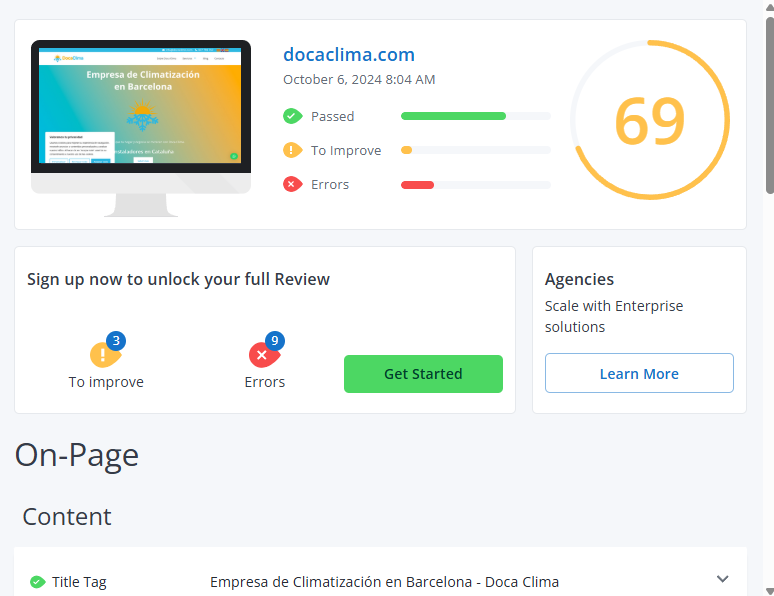Click the Empresa de Climatización title tag value
This screenshot has height=596, width=774.
pyautogui.click(x=384, y=582)
